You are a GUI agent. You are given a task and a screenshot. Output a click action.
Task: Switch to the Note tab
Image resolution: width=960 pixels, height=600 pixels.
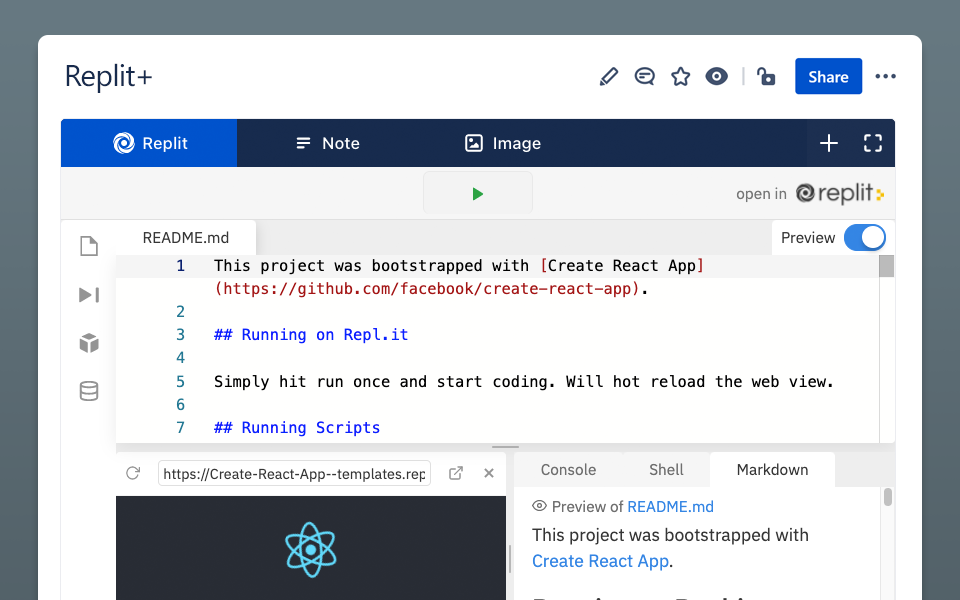[328, 143]
